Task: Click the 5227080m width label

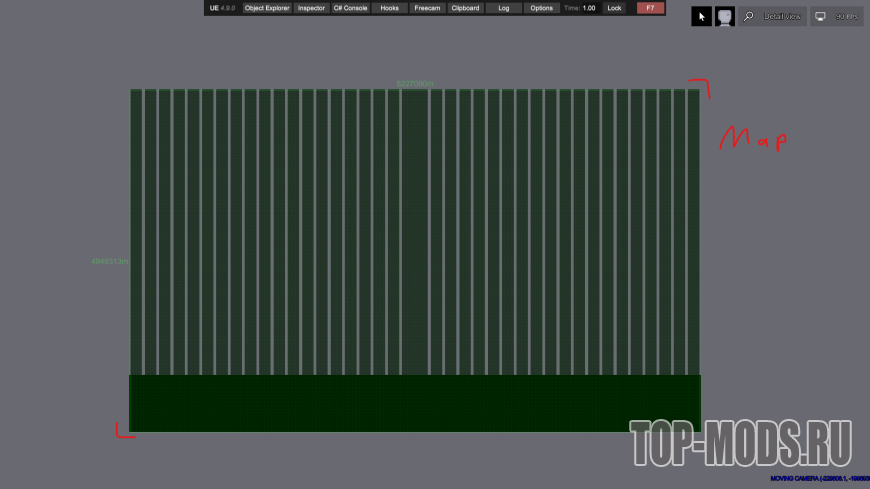Action: pos(415,84)
